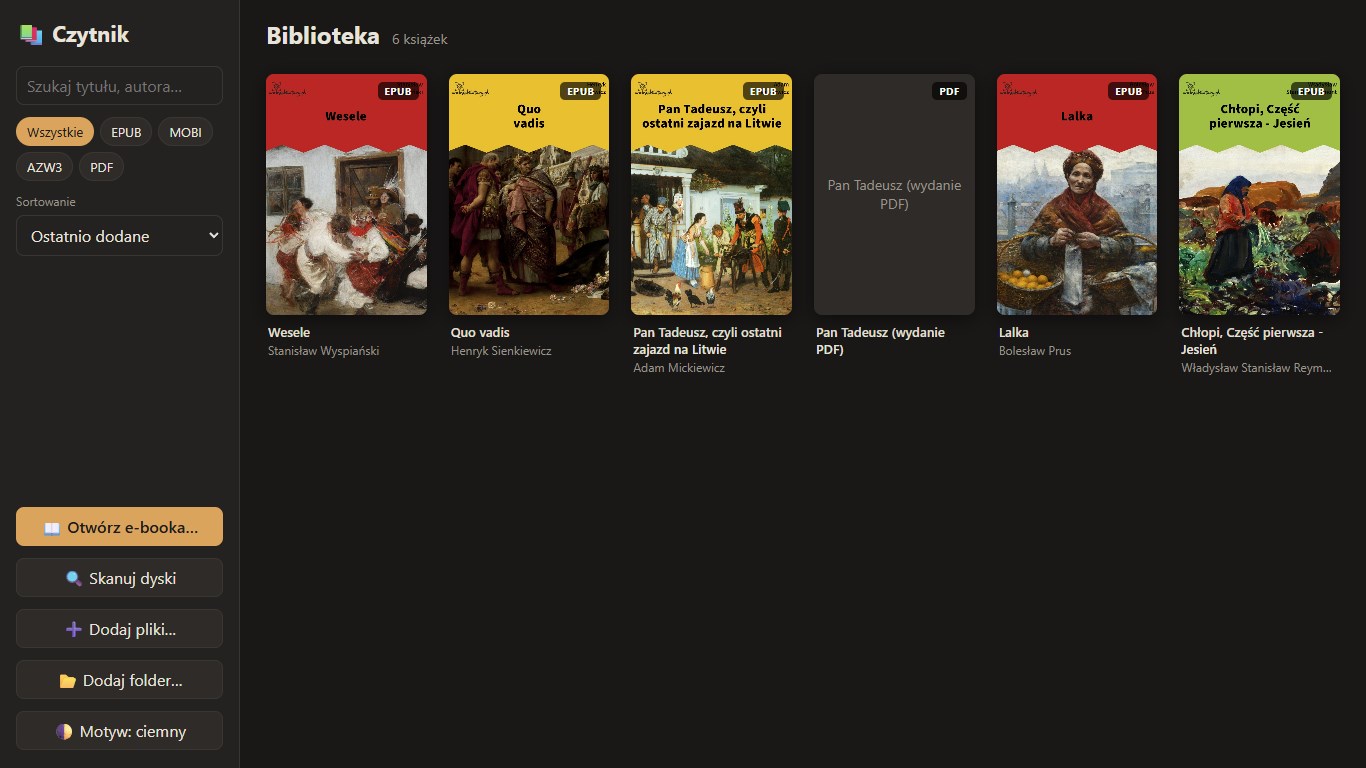The height and width of the screenshot is (768, 1366).
Task: Click author name Stanisław Wyspiański
Action: tap(324, 351)
